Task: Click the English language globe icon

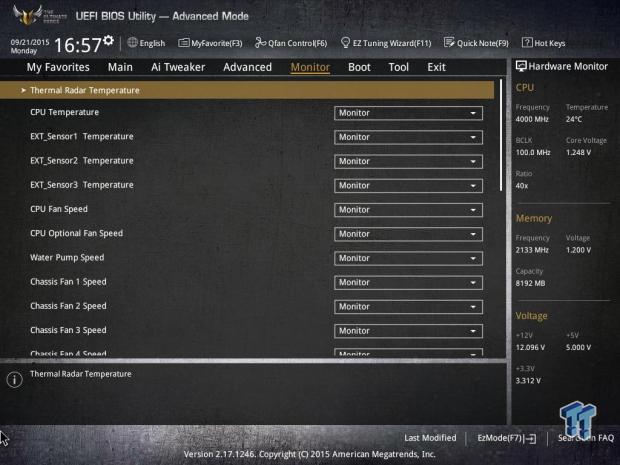Action: pos(132,43)
